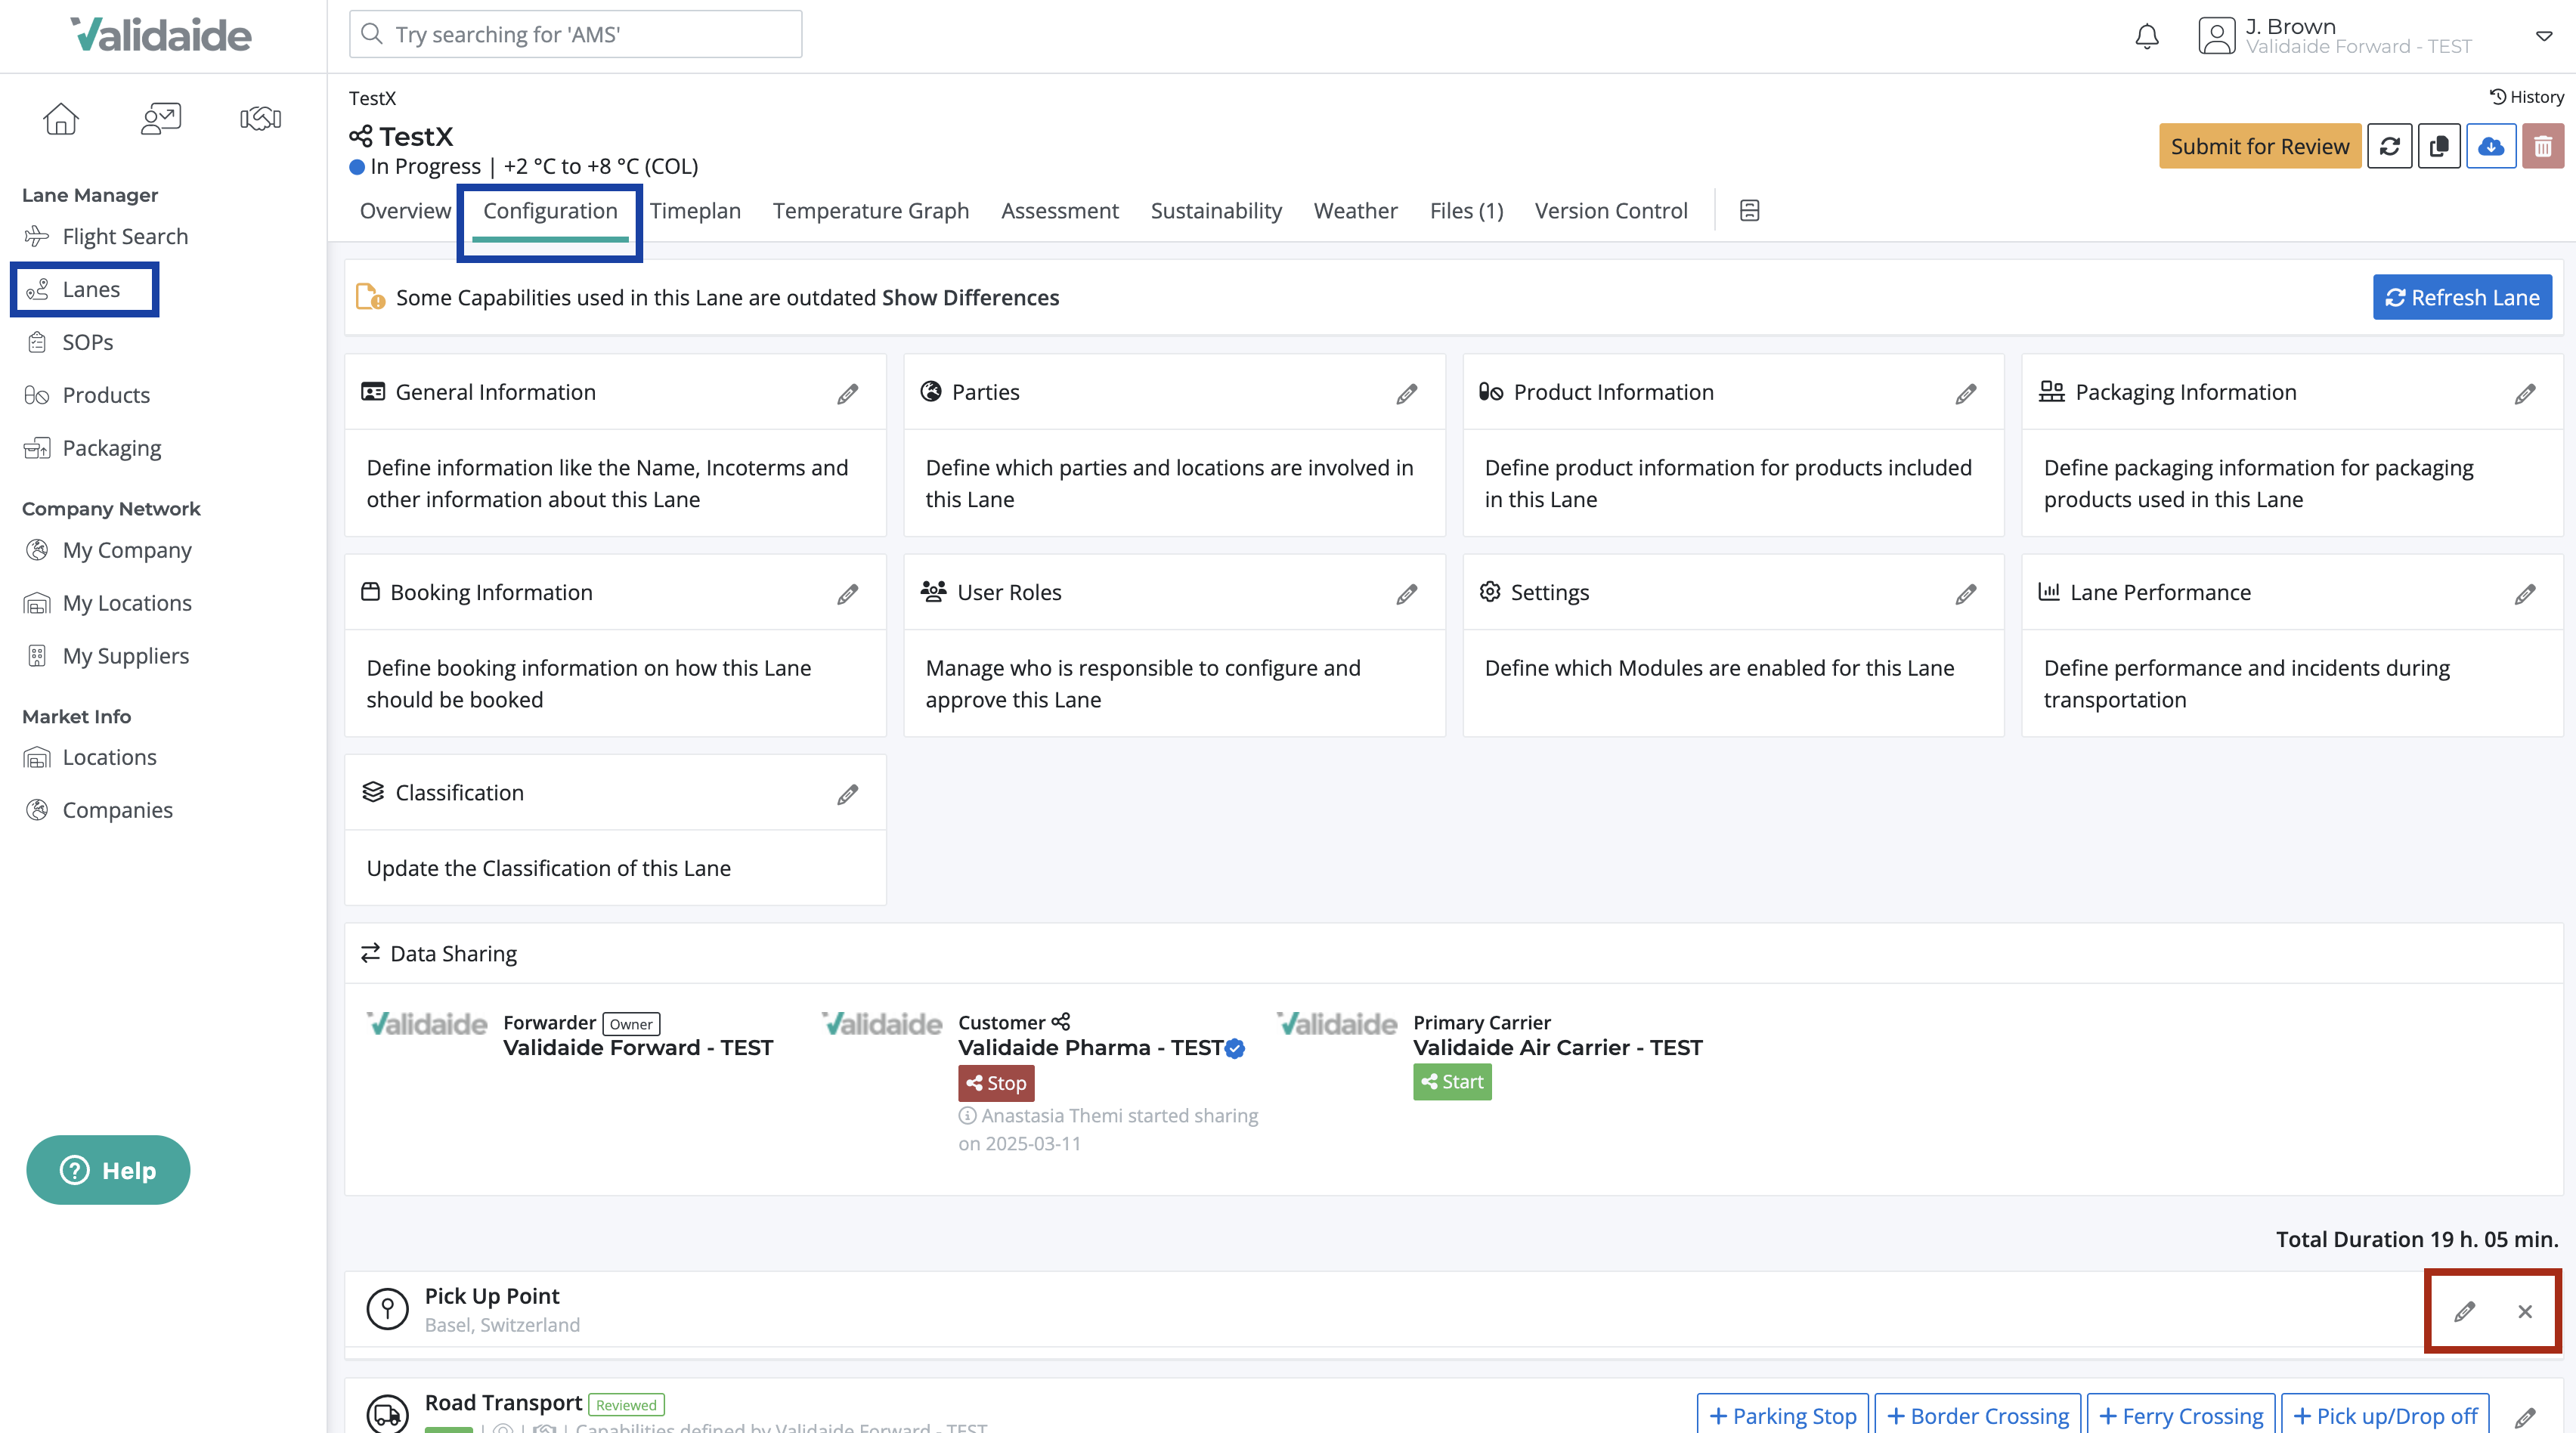Open Market Info Locations in sidebar
Viewport: 2576px width, 1433px height.
90,757
